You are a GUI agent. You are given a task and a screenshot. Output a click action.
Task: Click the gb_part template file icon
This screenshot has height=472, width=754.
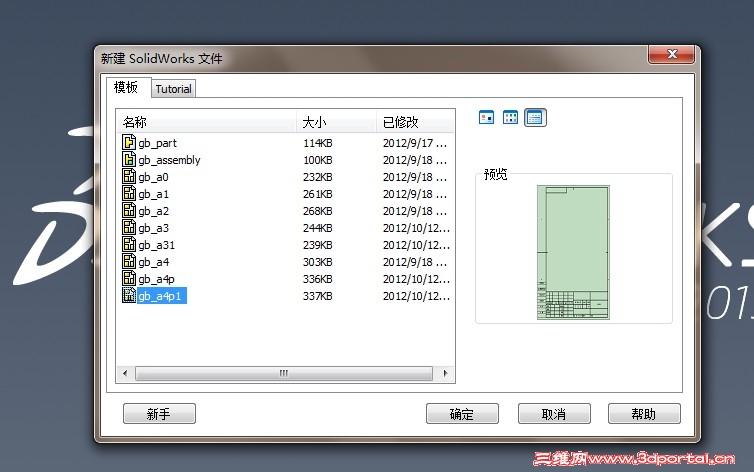tap(129, 142)
